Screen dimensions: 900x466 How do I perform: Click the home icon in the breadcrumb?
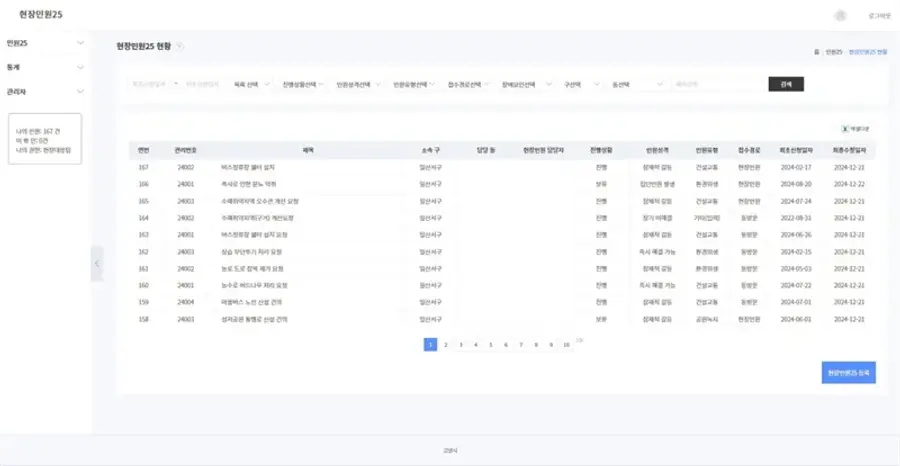816,52
